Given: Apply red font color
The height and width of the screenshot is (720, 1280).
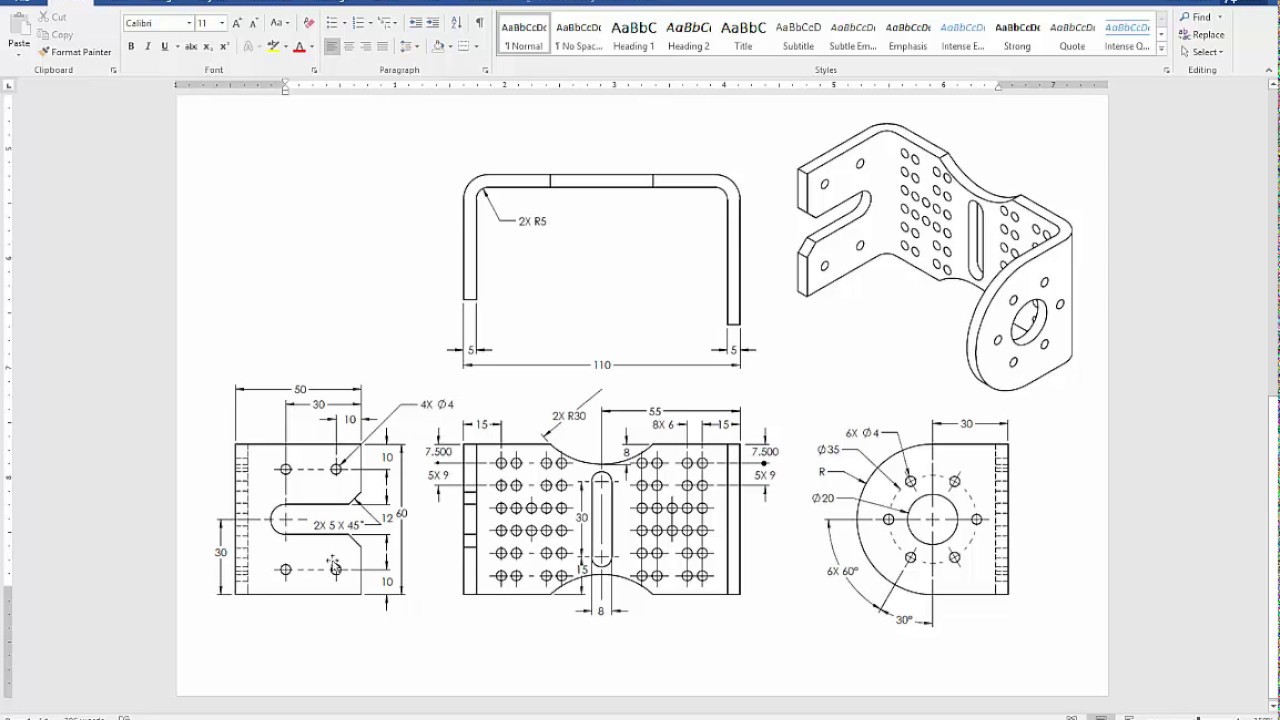Looking at the screenshot, I should 299,47.
